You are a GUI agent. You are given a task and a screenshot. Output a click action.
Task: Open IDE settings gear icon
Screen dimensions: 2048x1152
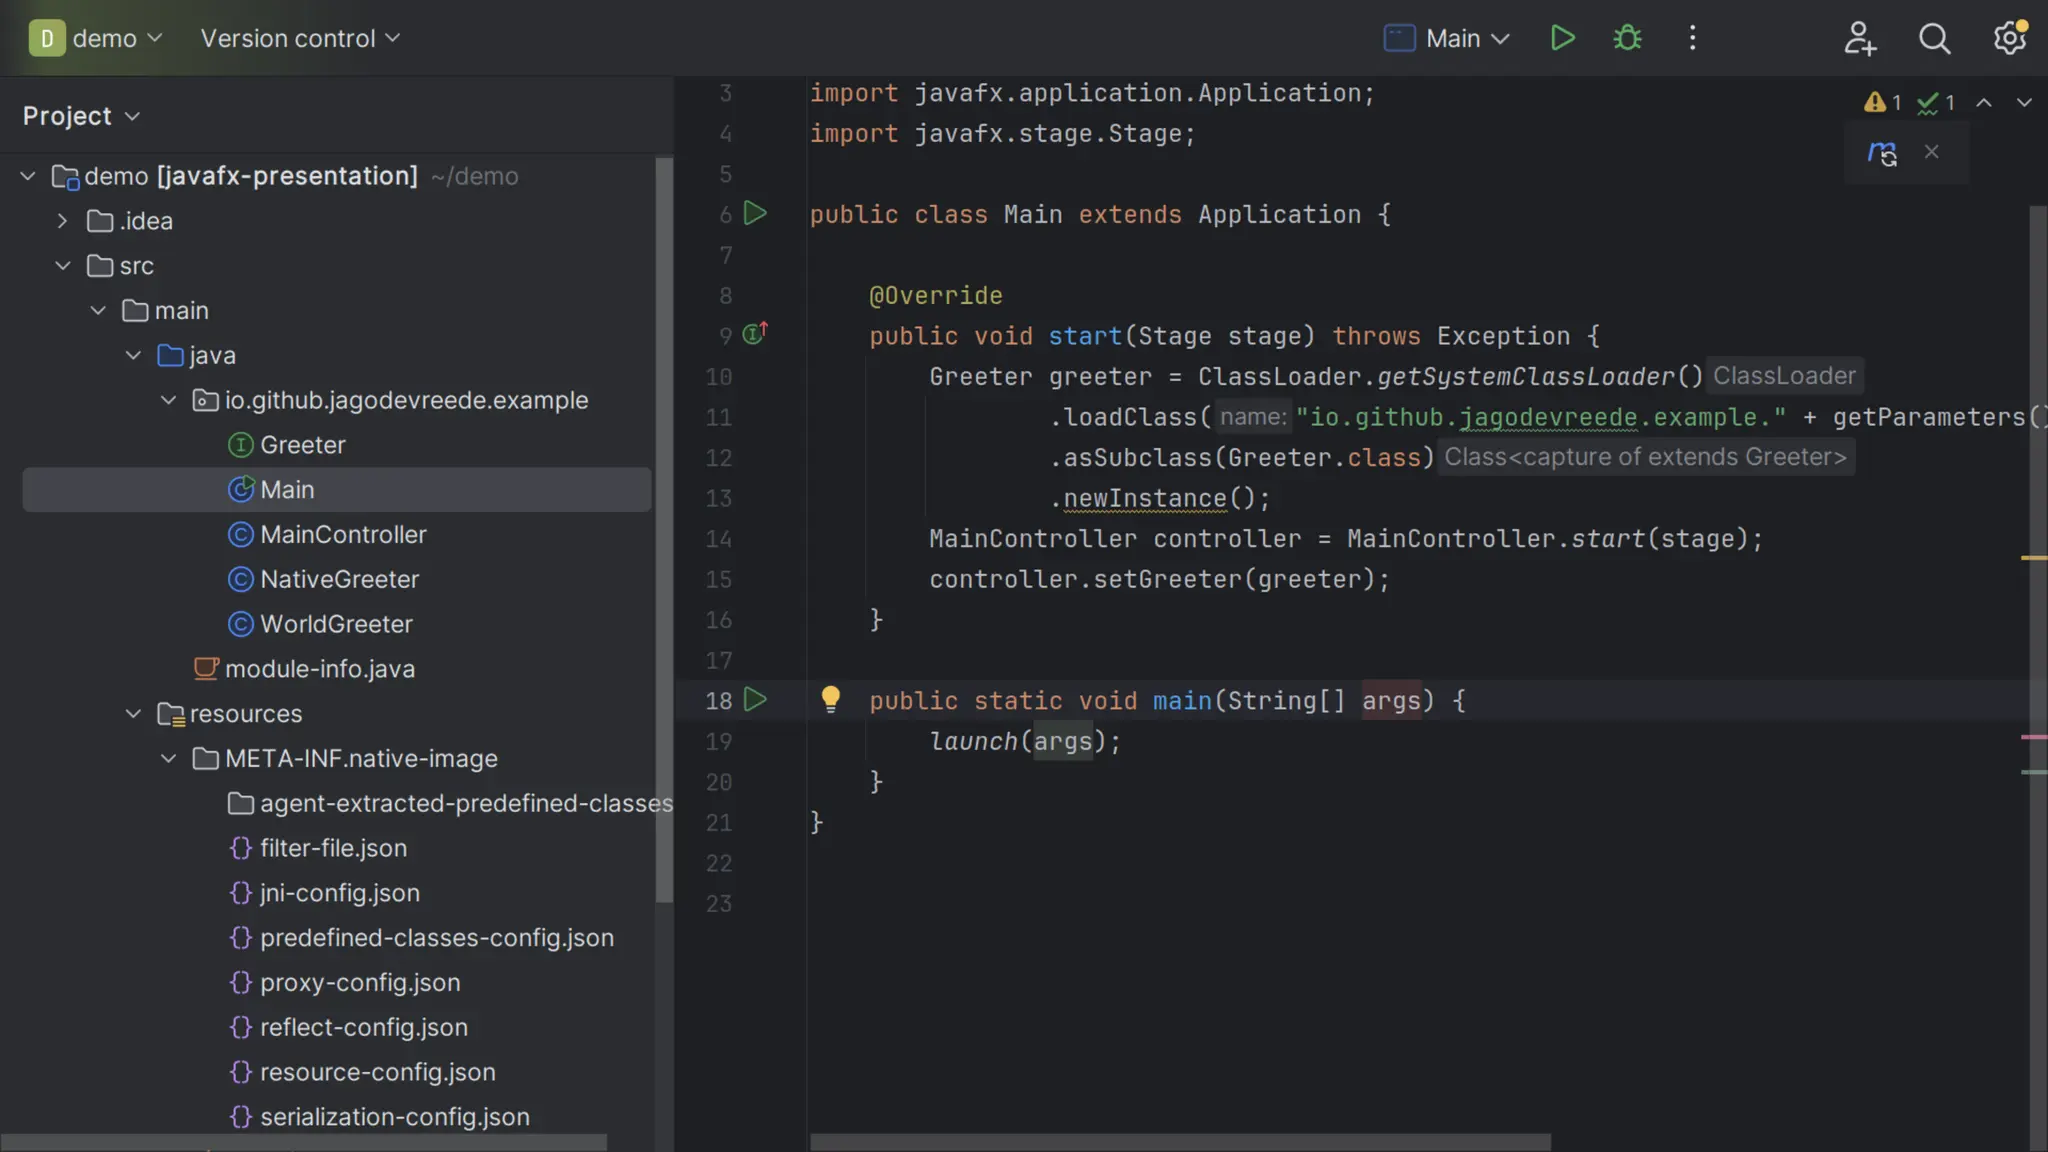(2009, 38)
